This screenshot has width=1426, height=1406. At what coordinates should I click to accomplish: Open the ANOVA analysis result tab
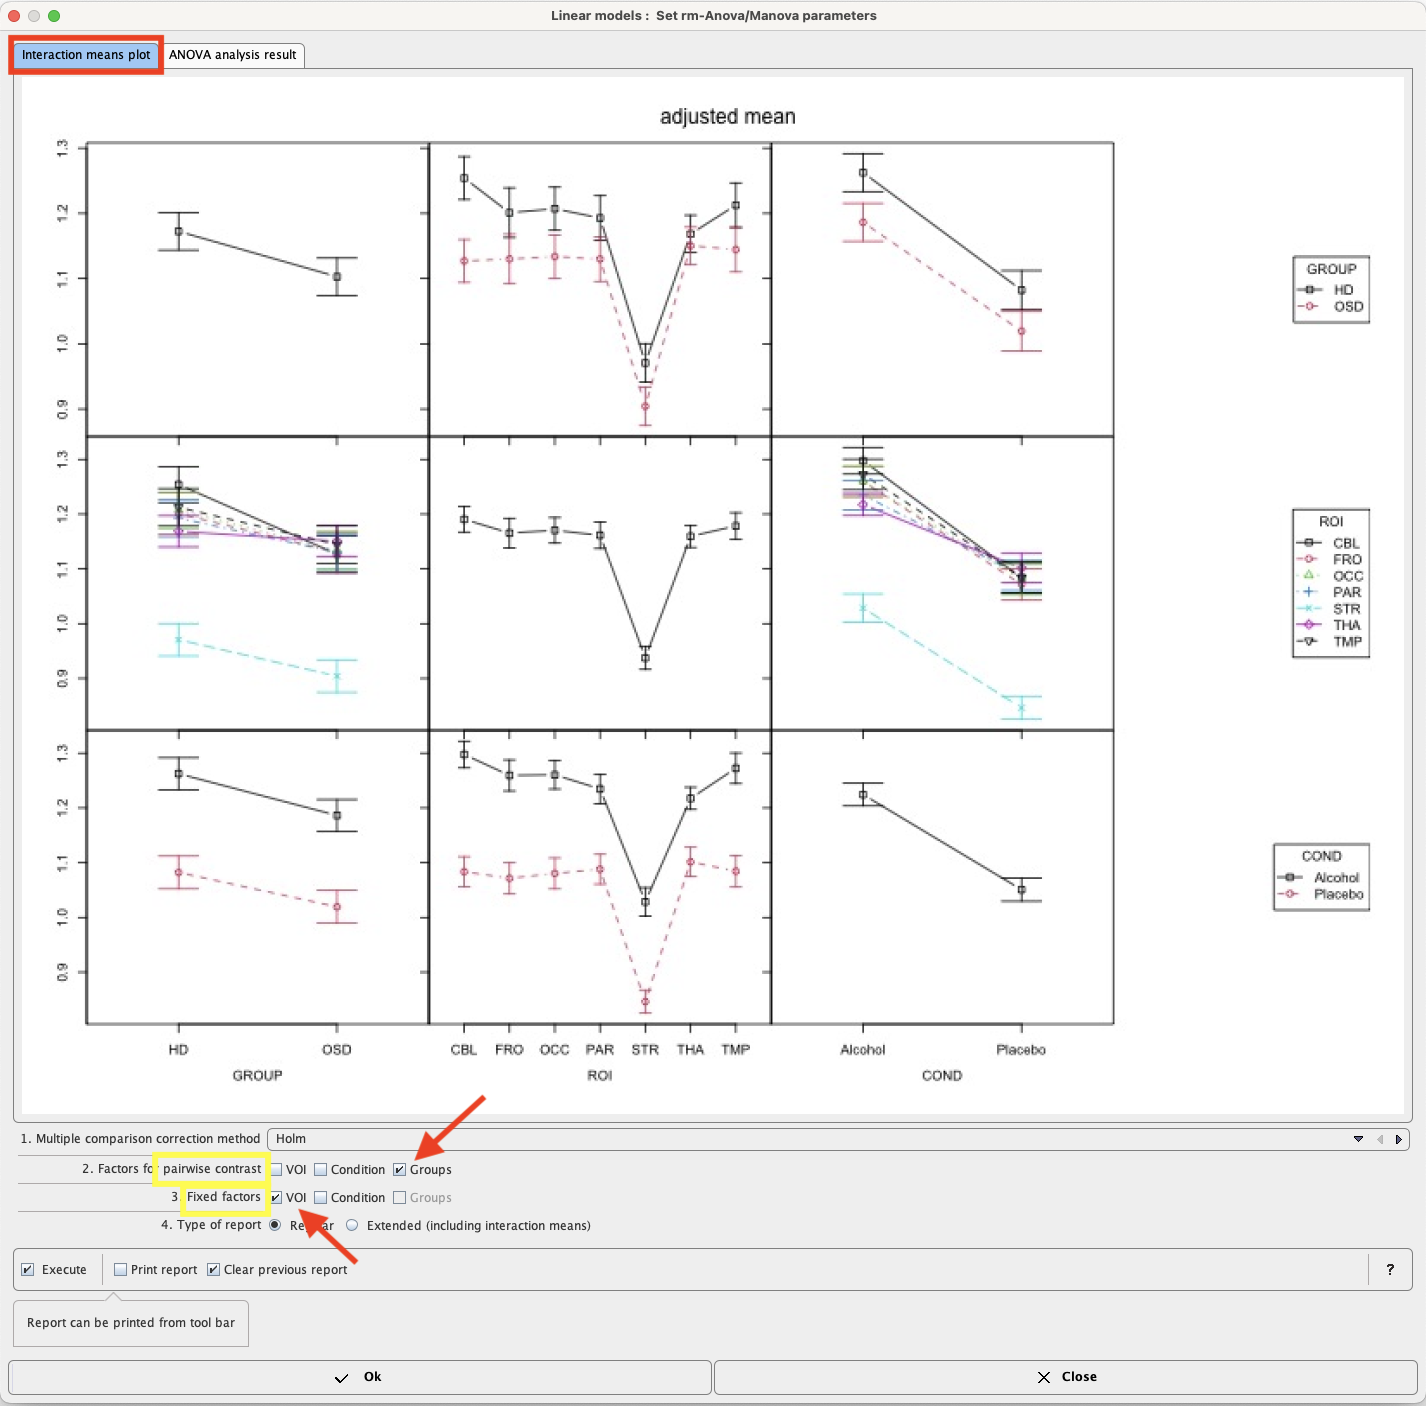[232, 55]
